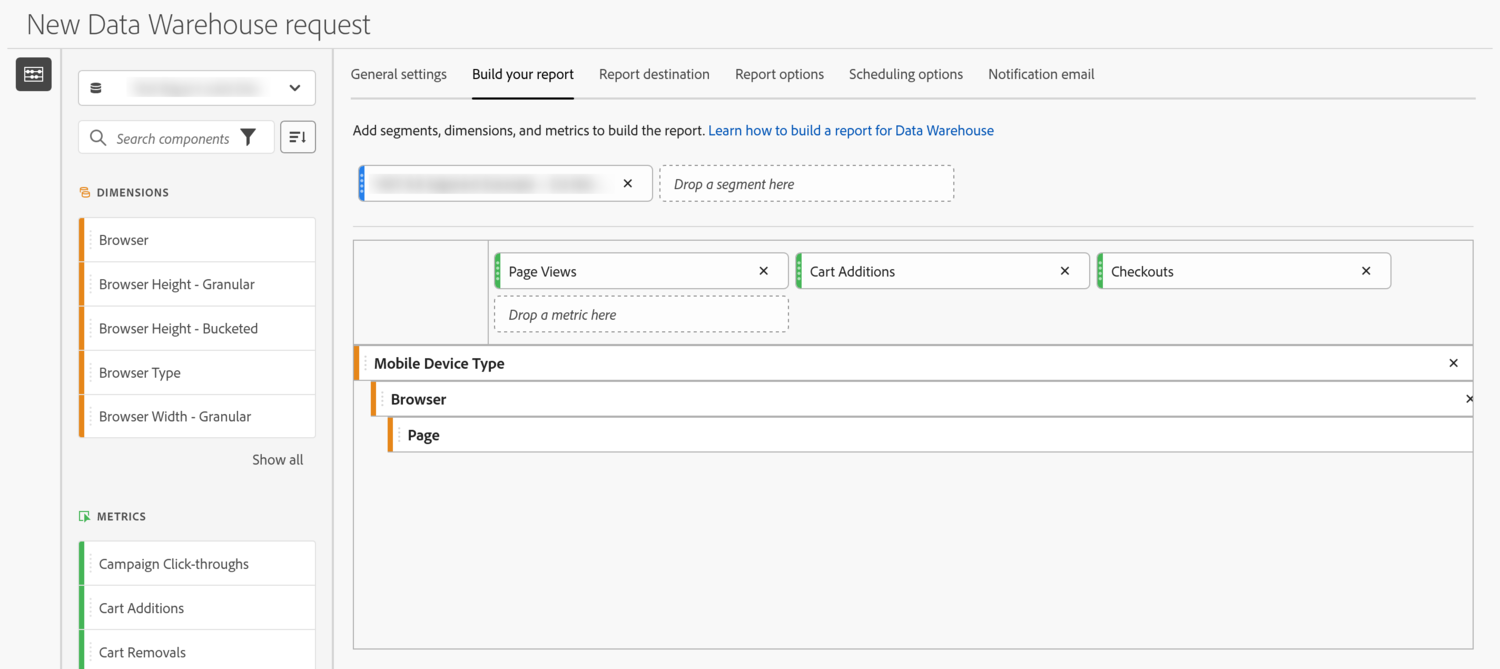Click the Search components field
Viewport: 1500px width, 669px height.
(176, 138)
